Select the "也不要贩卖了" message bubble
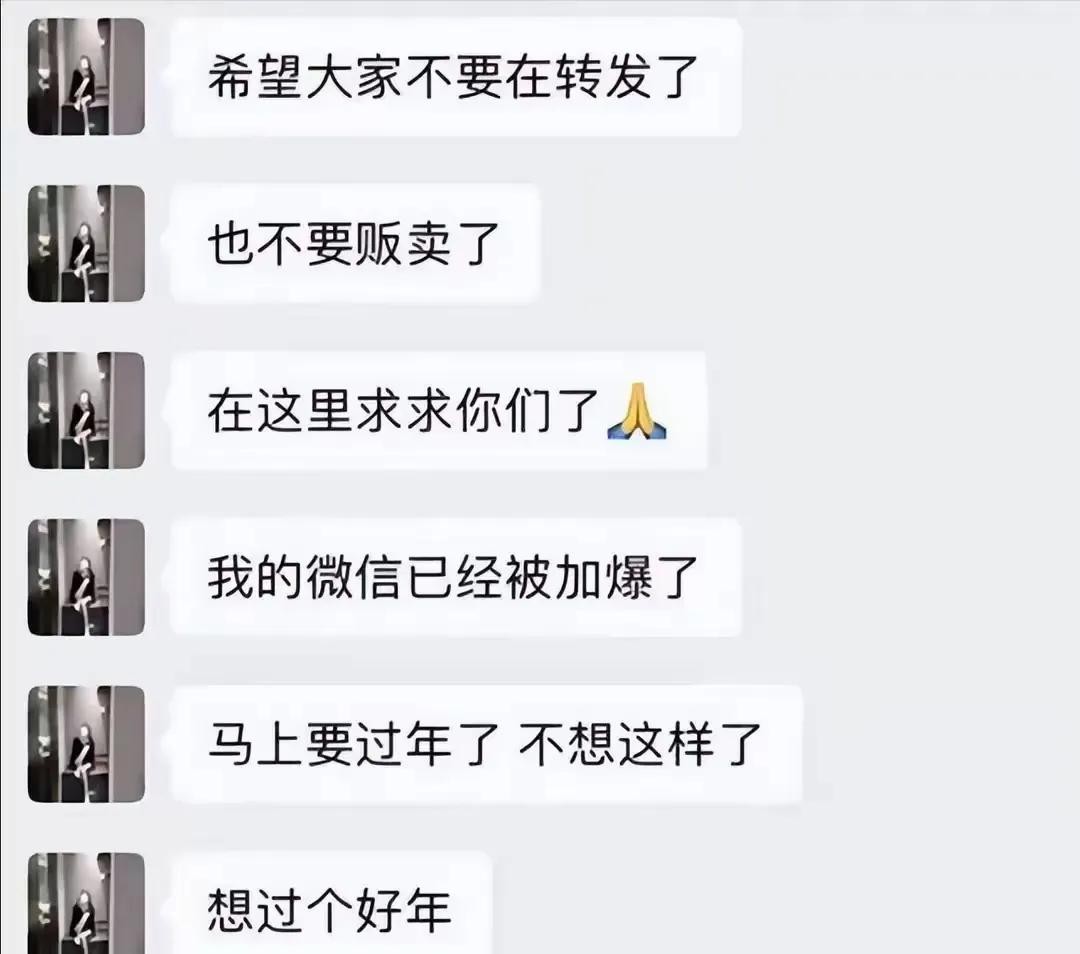This screenshot has width=1080, height=954. tap(355, 243)
